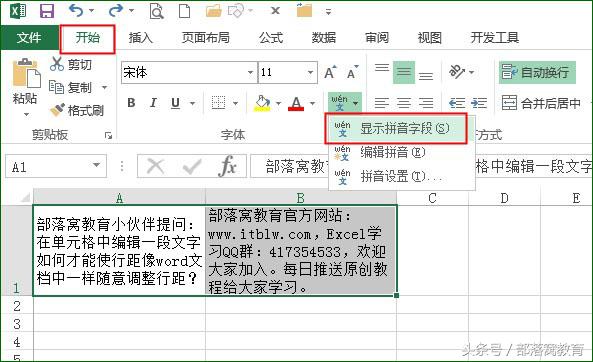Screen dimensions: 593x362
Task: Apply red font color
Action: (x=296, y=103)
